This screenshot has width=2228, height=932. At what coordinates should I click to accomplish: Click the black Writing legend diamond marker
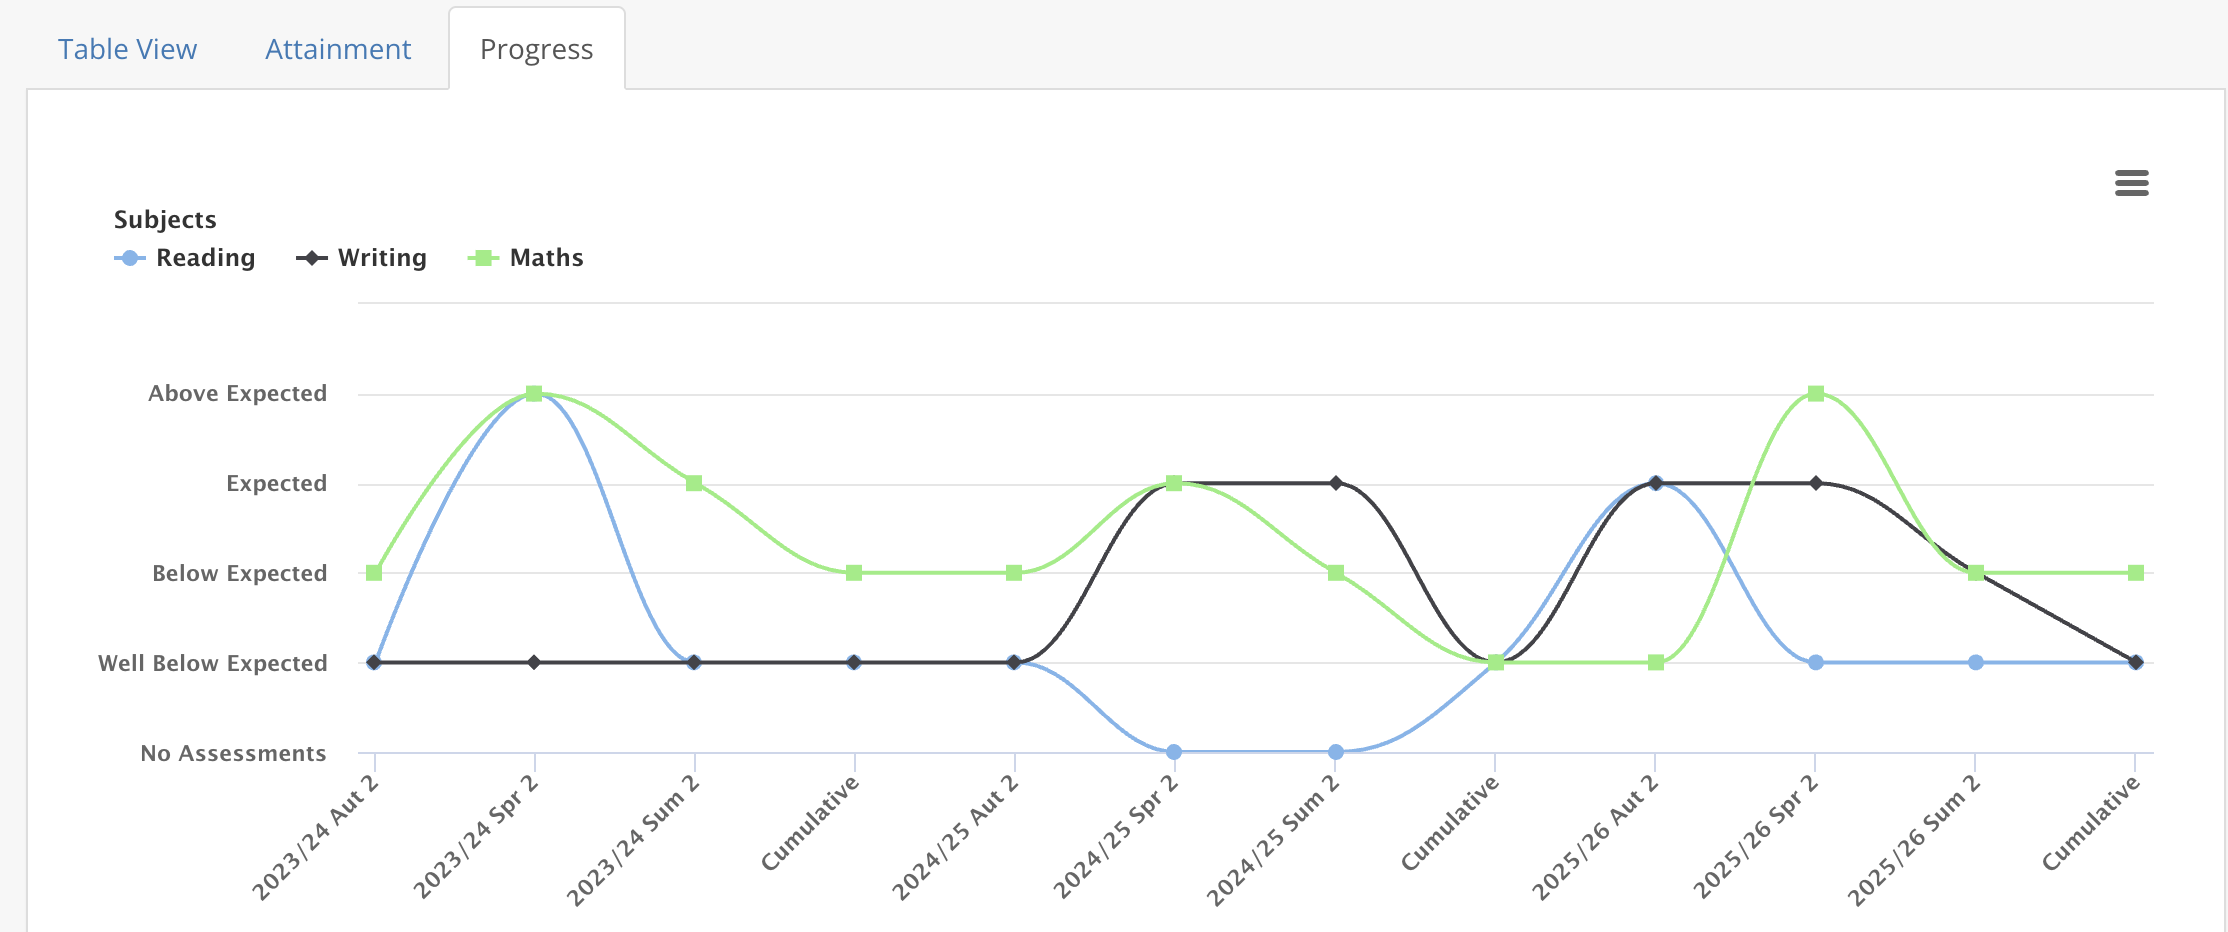coord(312,258)
